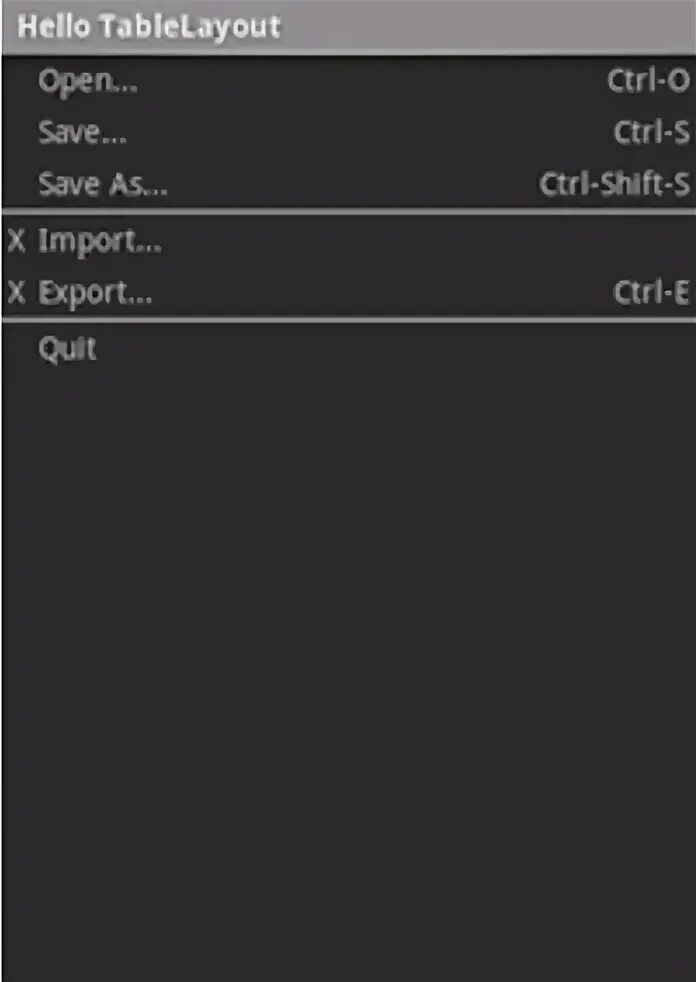Click the empty cell right of Quit
The image size is (696, 982).
(x=600, y=349)
